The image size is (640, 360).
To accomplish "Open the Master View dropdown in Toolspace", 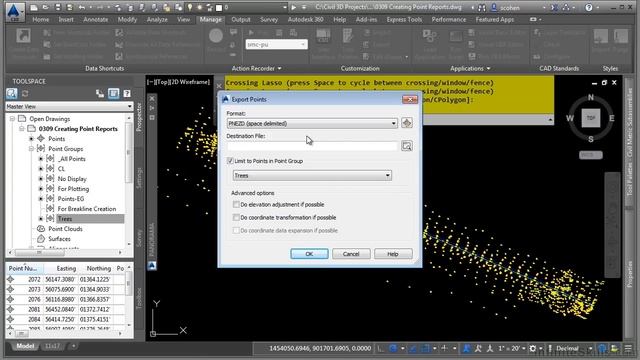I will point(69,107).
